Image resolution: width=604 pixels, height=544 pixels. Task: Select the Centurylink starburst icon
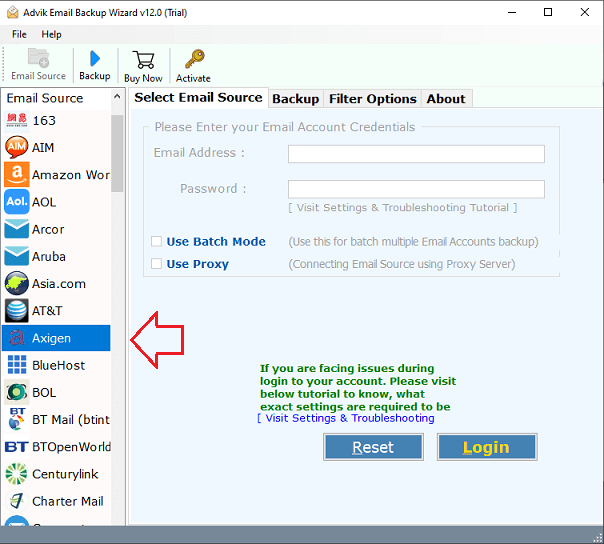coord(17,474)
